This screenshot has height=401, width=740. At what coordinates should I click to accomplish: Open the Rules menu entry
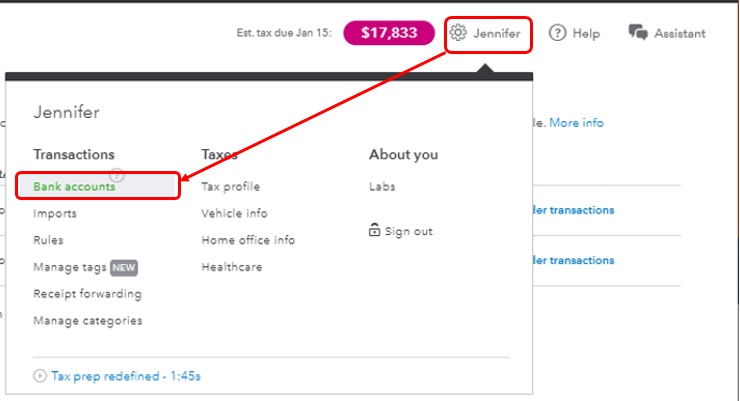click(x=48, y=240)
